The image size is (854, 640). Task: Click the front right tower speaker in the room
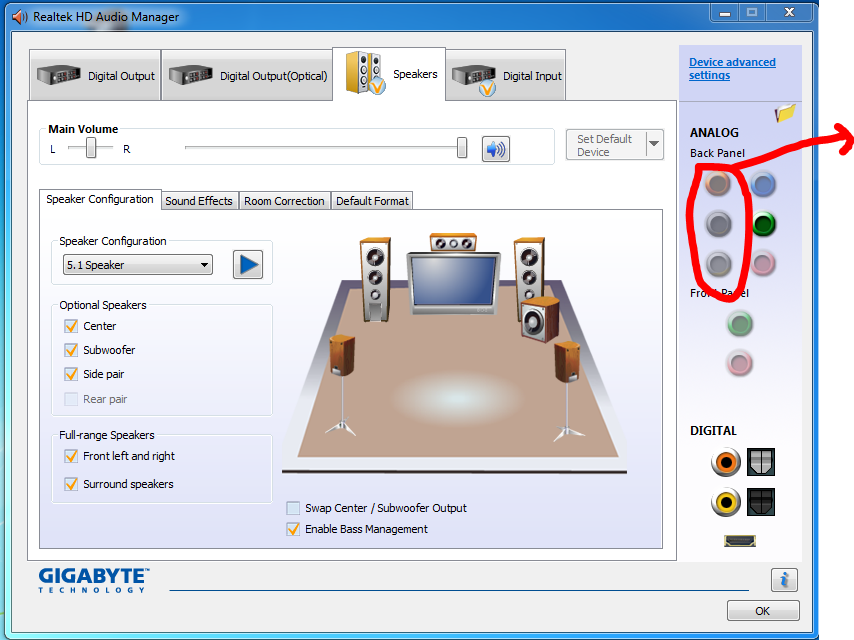pos(528,270)
